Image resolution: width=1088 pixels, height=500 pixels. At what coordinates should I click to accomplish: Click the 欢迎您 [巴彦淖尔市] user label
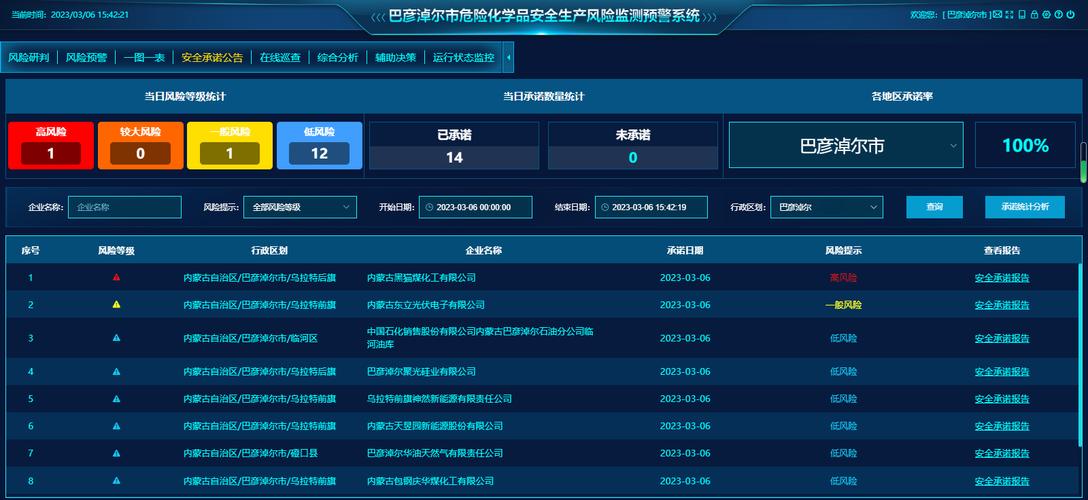[x=950, y=15]
